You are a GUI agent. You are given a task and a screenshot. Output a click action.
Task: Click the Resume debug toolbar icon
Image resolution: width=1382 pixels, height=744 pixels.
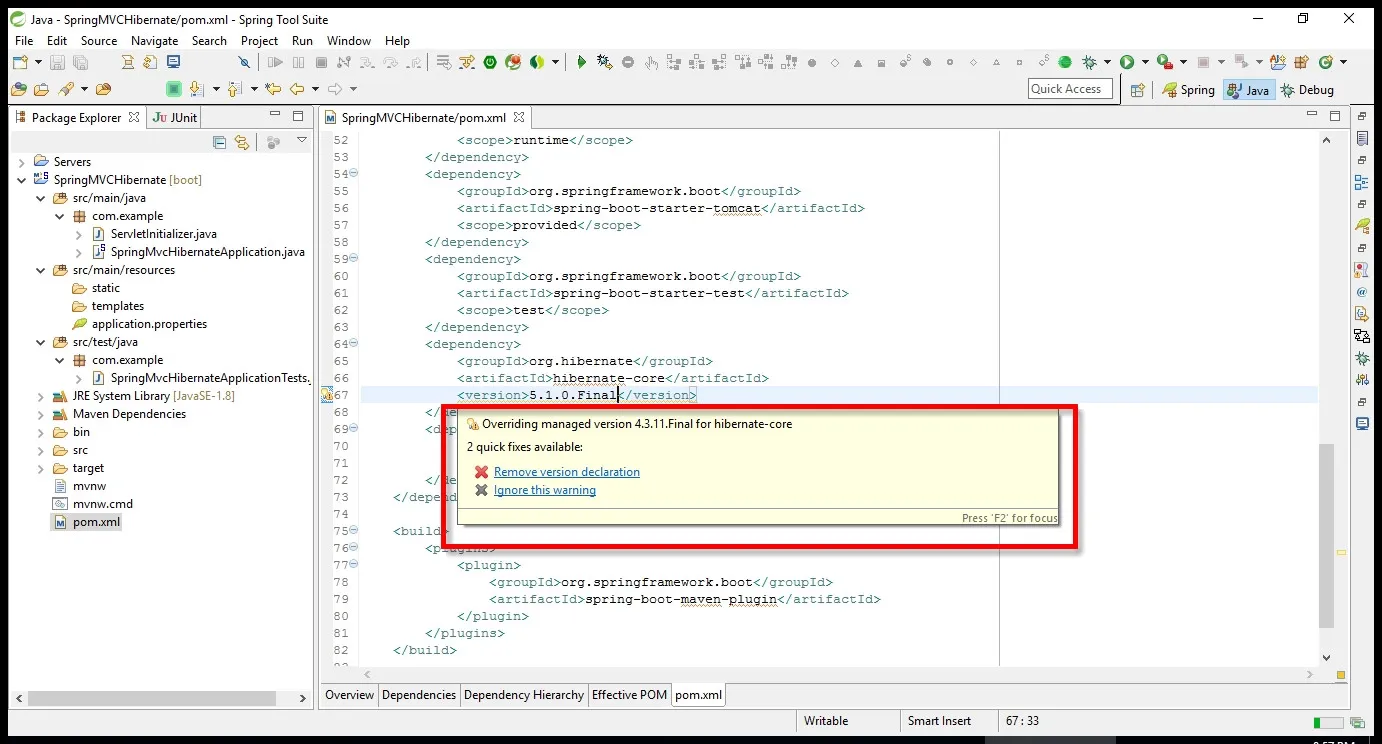pyautogui.click(x=276, y=62)
